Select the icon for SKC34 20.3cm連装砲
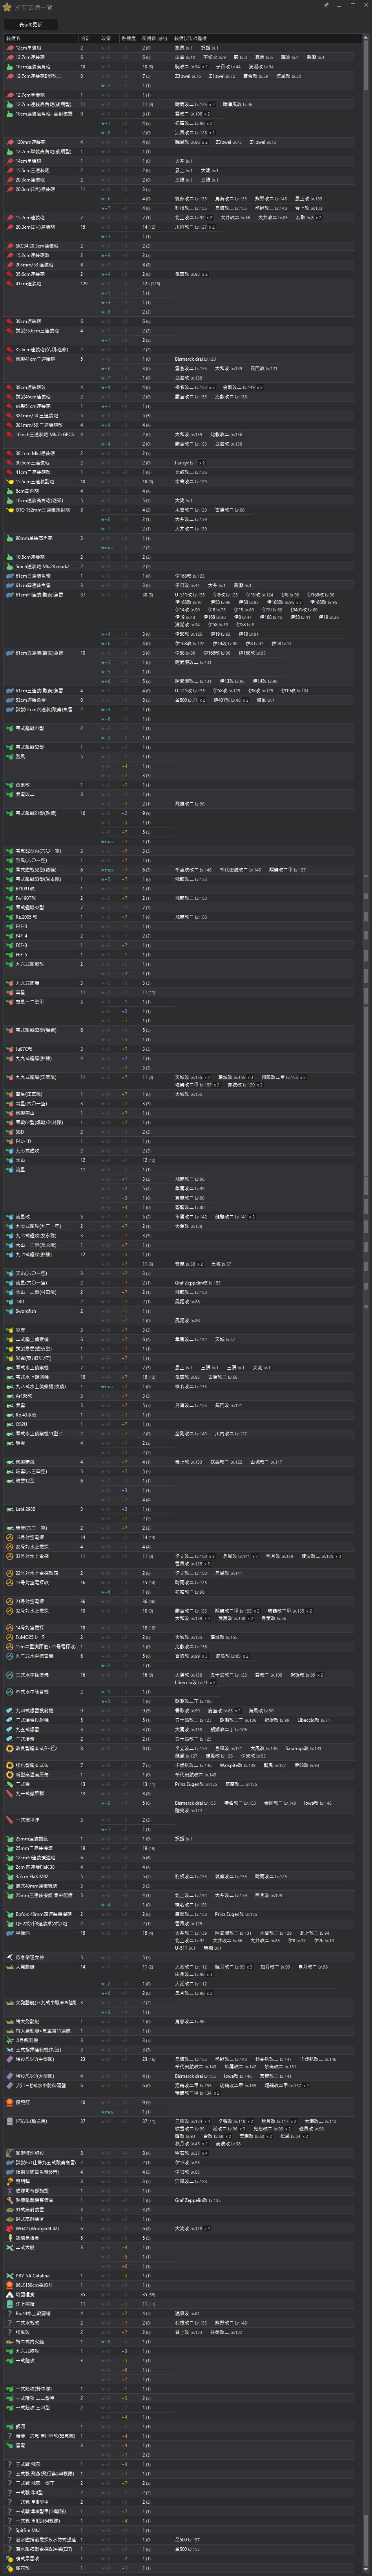 tap(9, 246)
